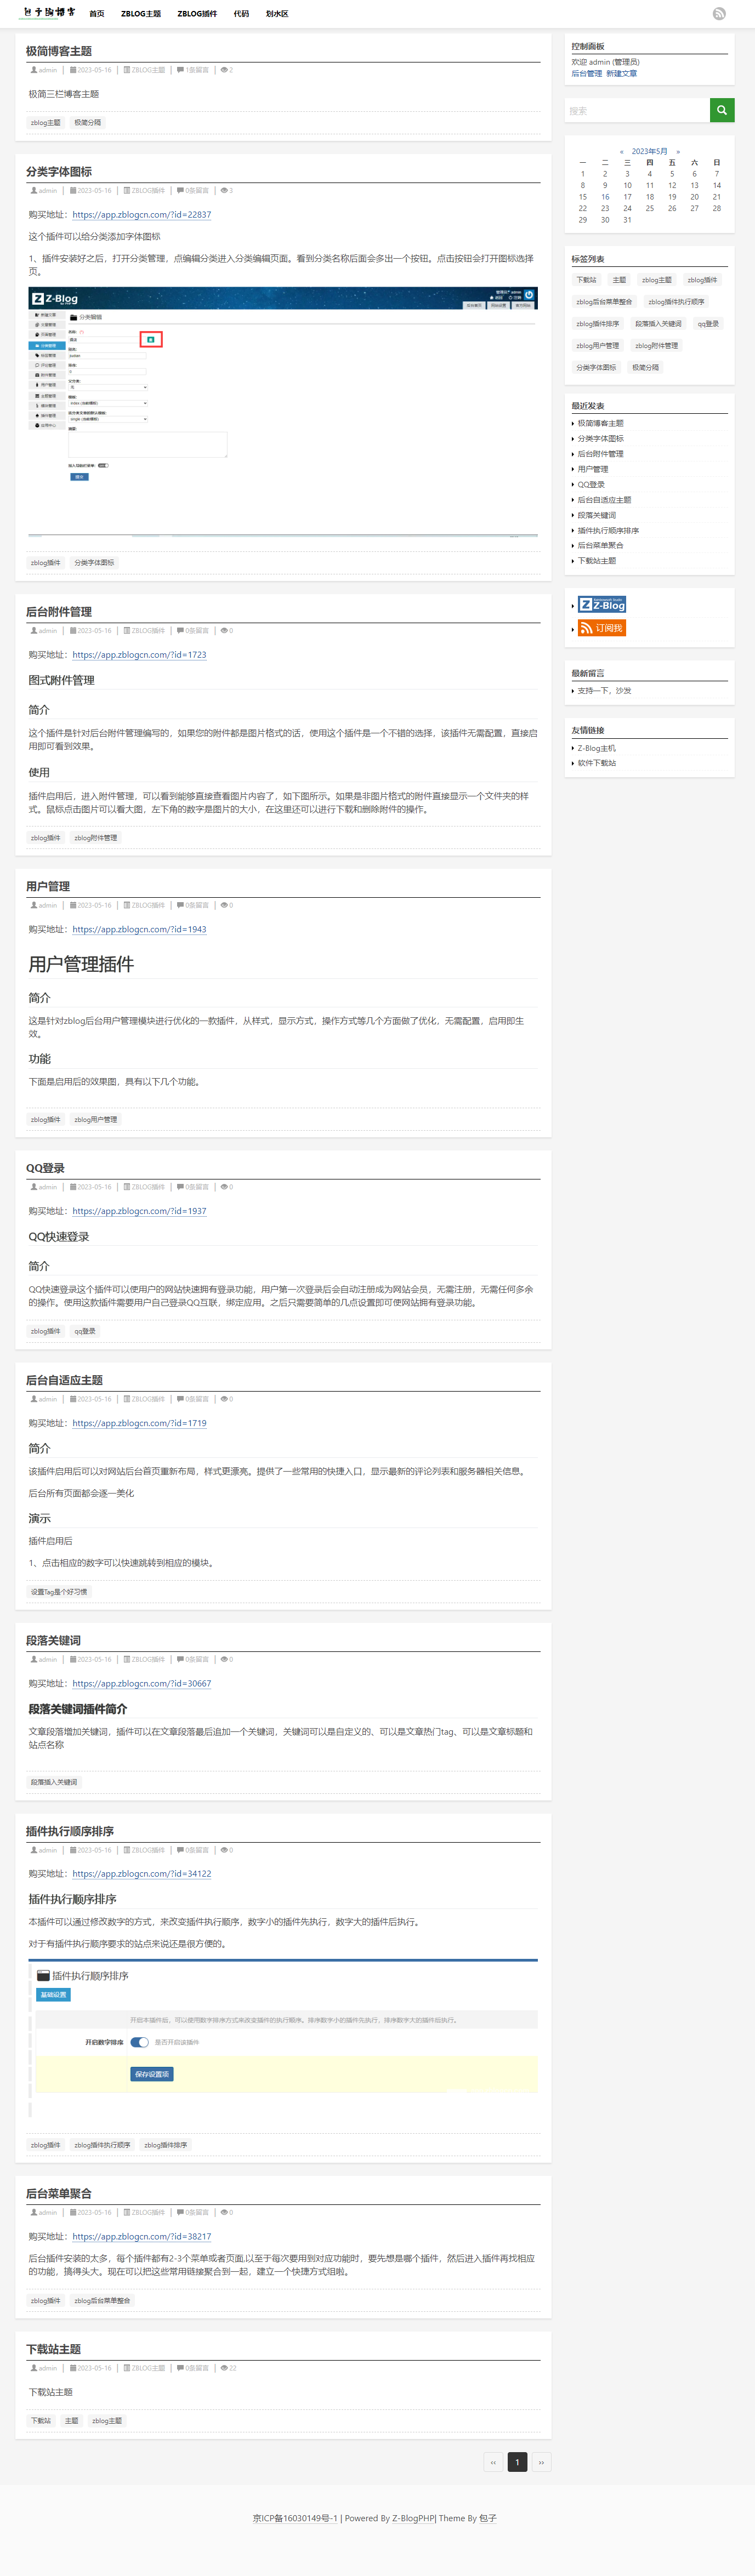Click the 新建文章 link

pos(621,73)
